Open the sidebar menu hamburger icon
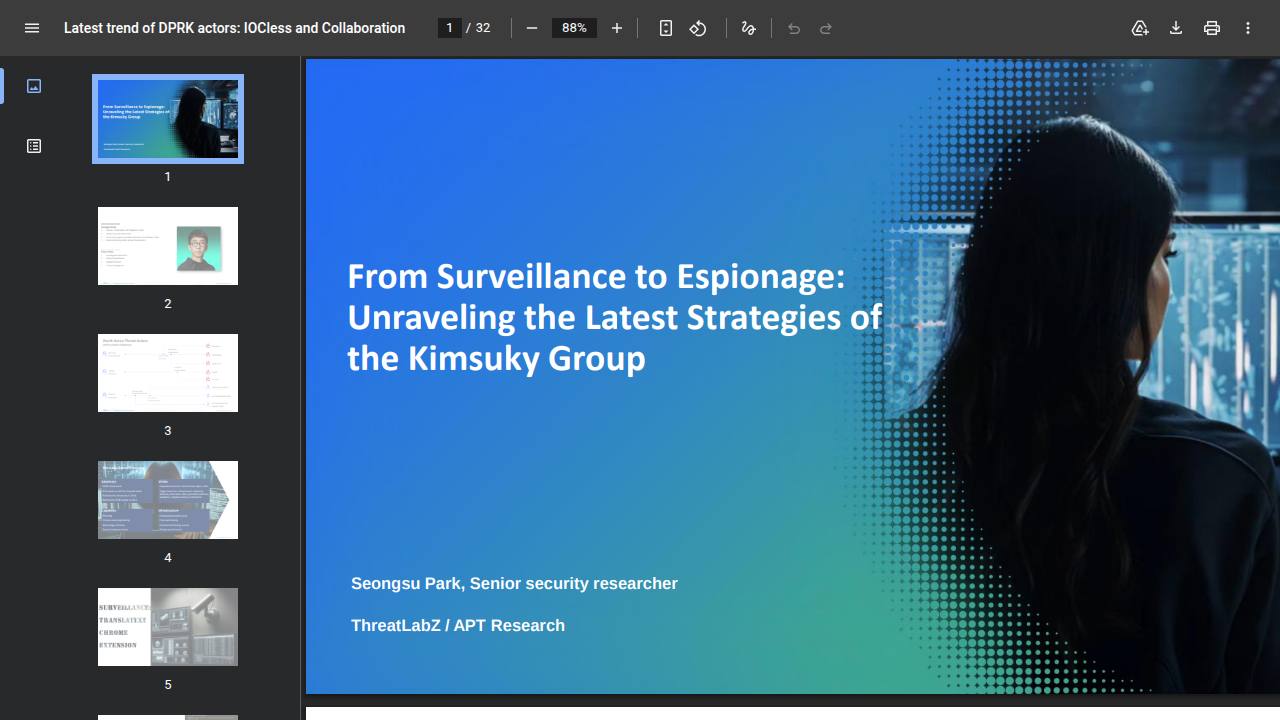The height and width of the screenshot is (720, 1280). [x=32, y=28]
